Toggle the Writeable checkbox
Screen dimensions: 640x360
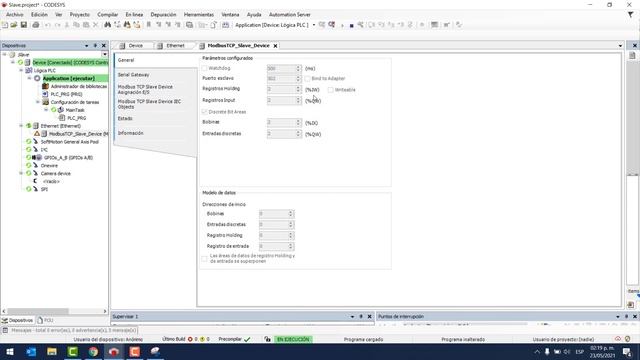click(x=331, y=90)
